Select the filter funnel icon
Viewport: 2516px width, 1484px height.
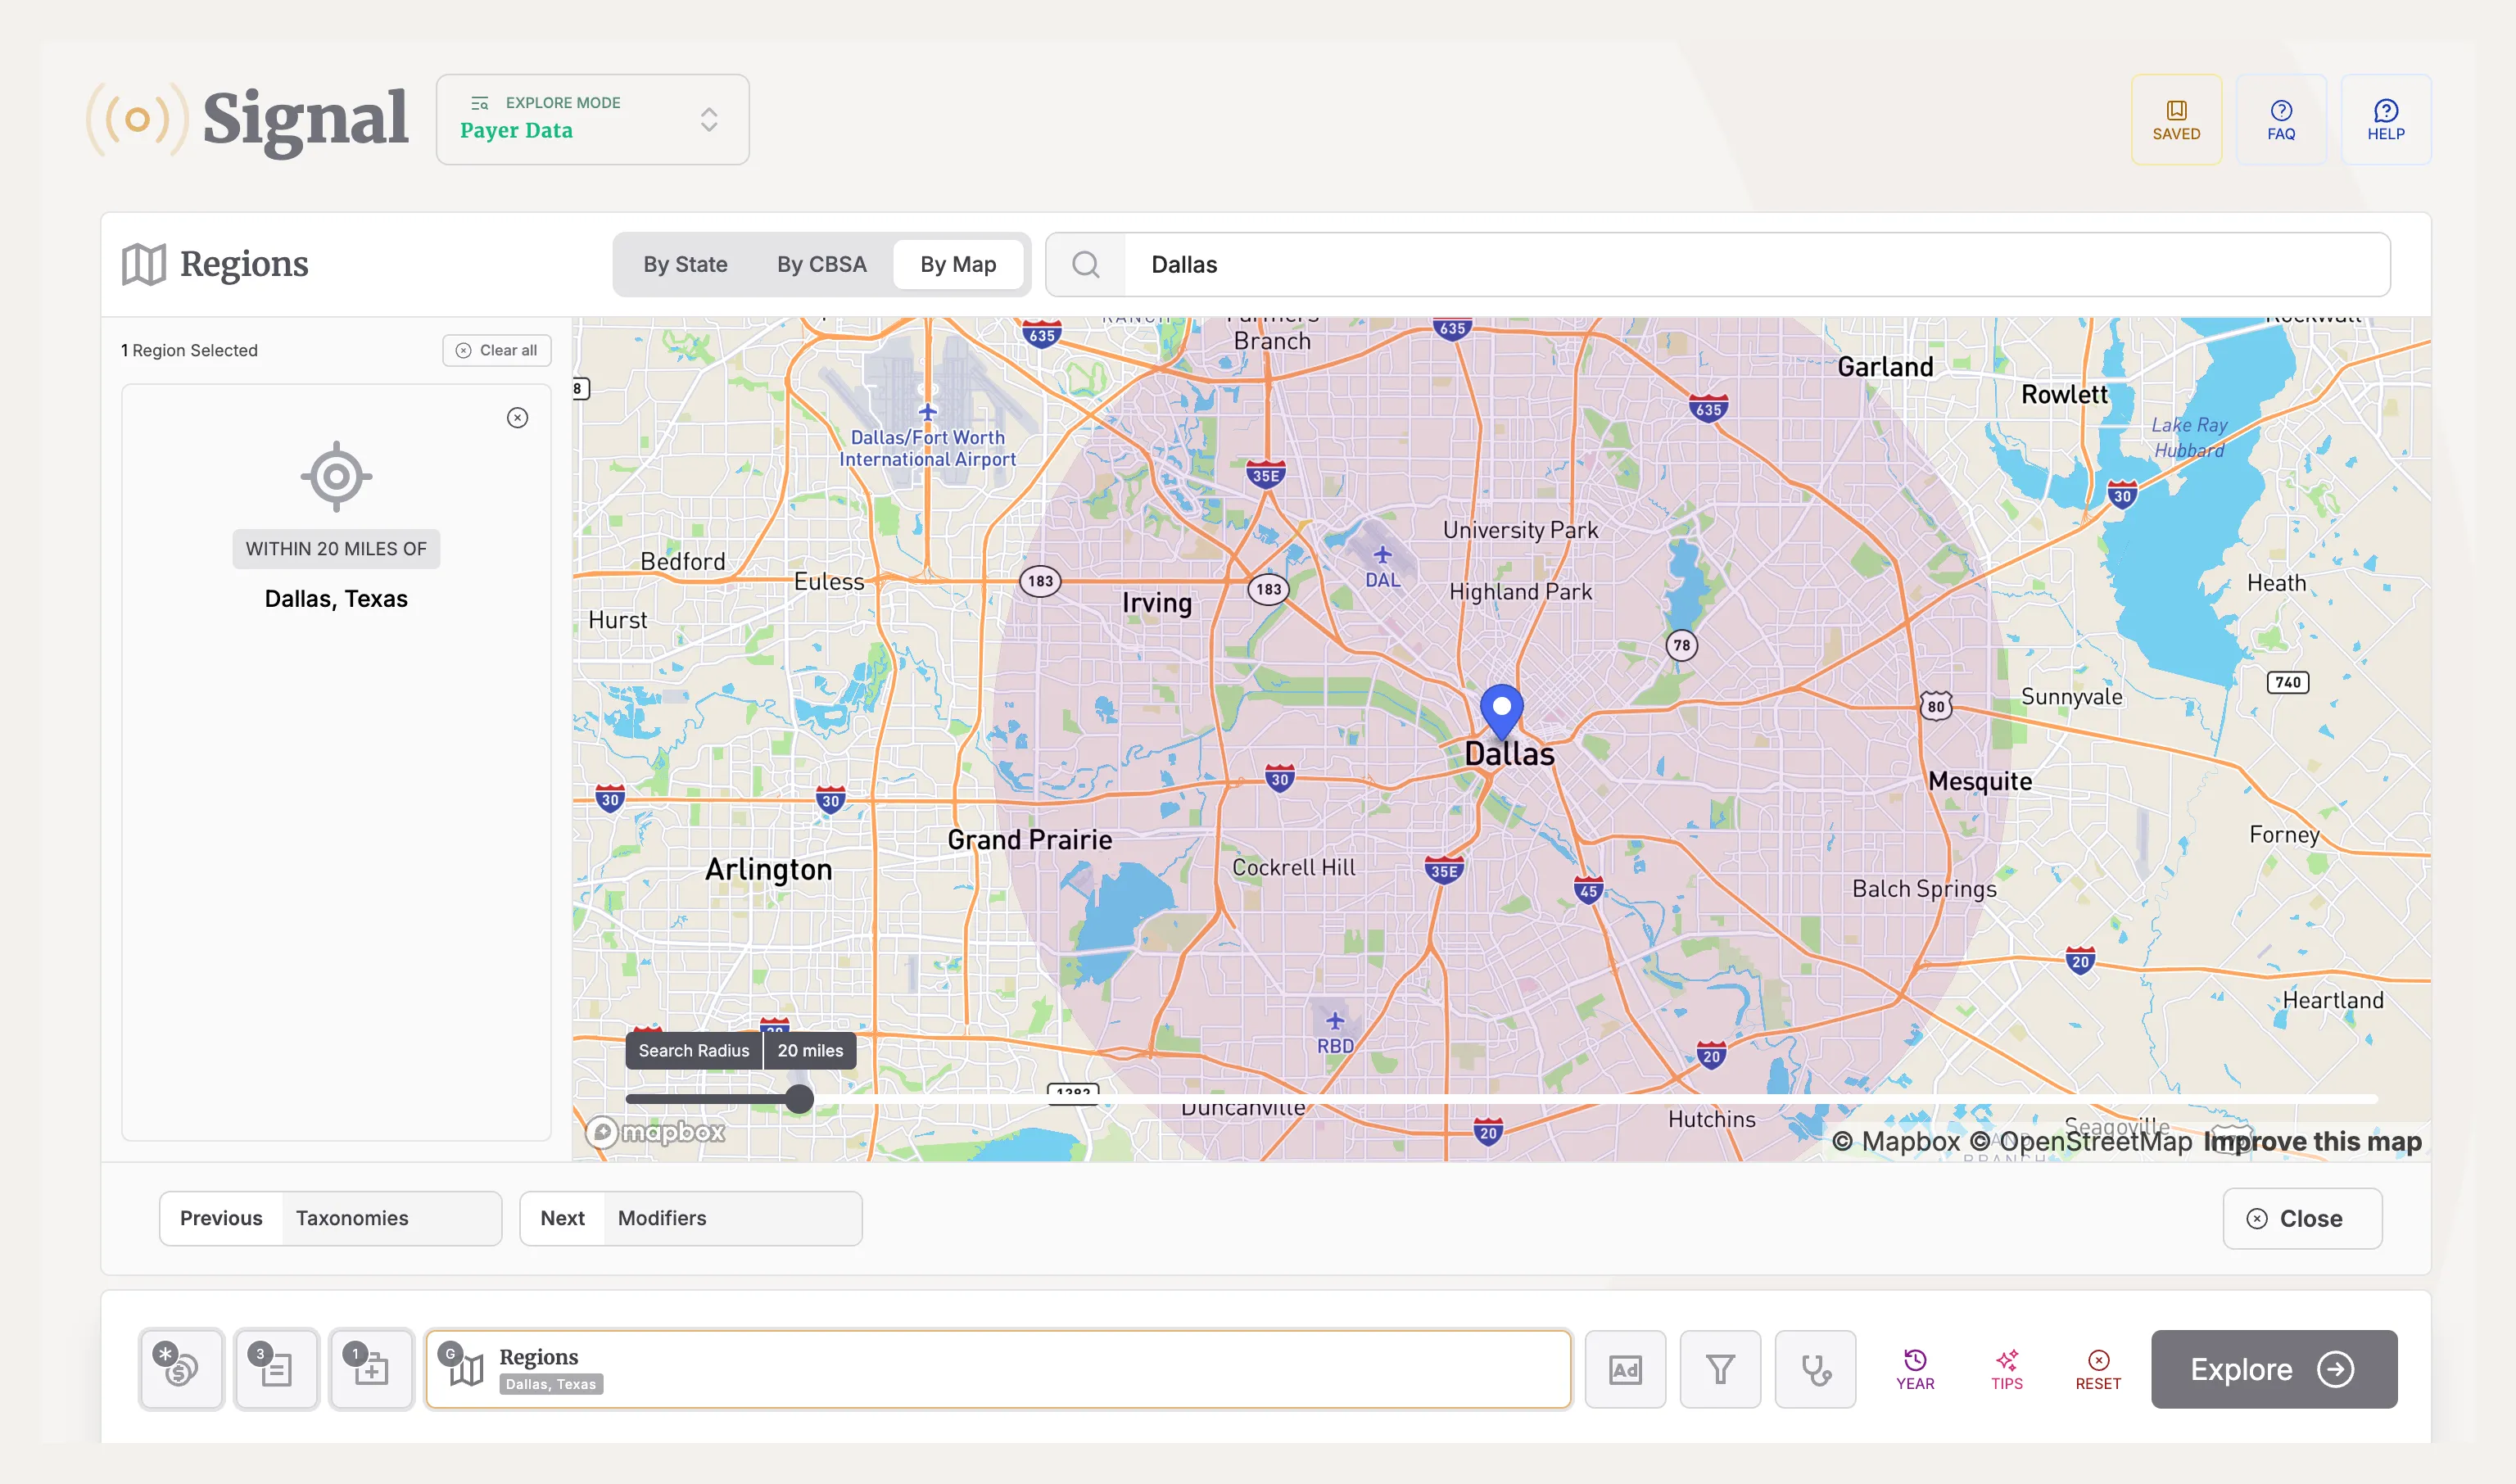click(x=1720, y=1369)
